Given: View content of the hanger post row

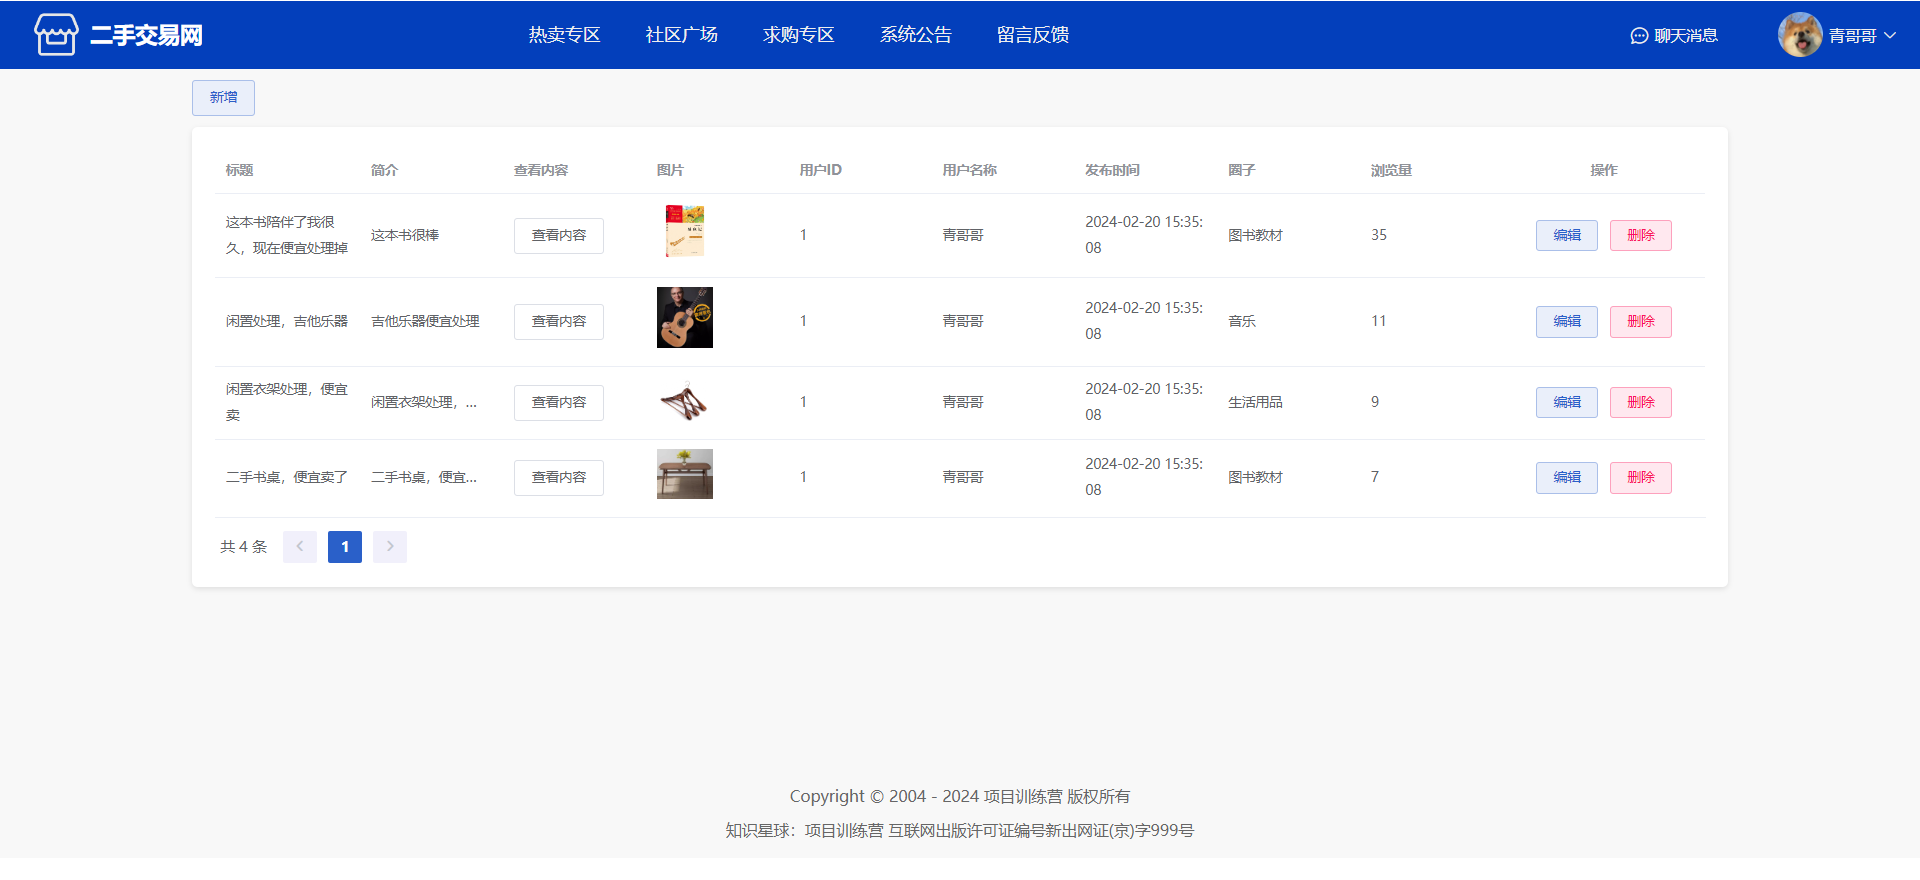Looking at the screenshot, I should (559, 403).
